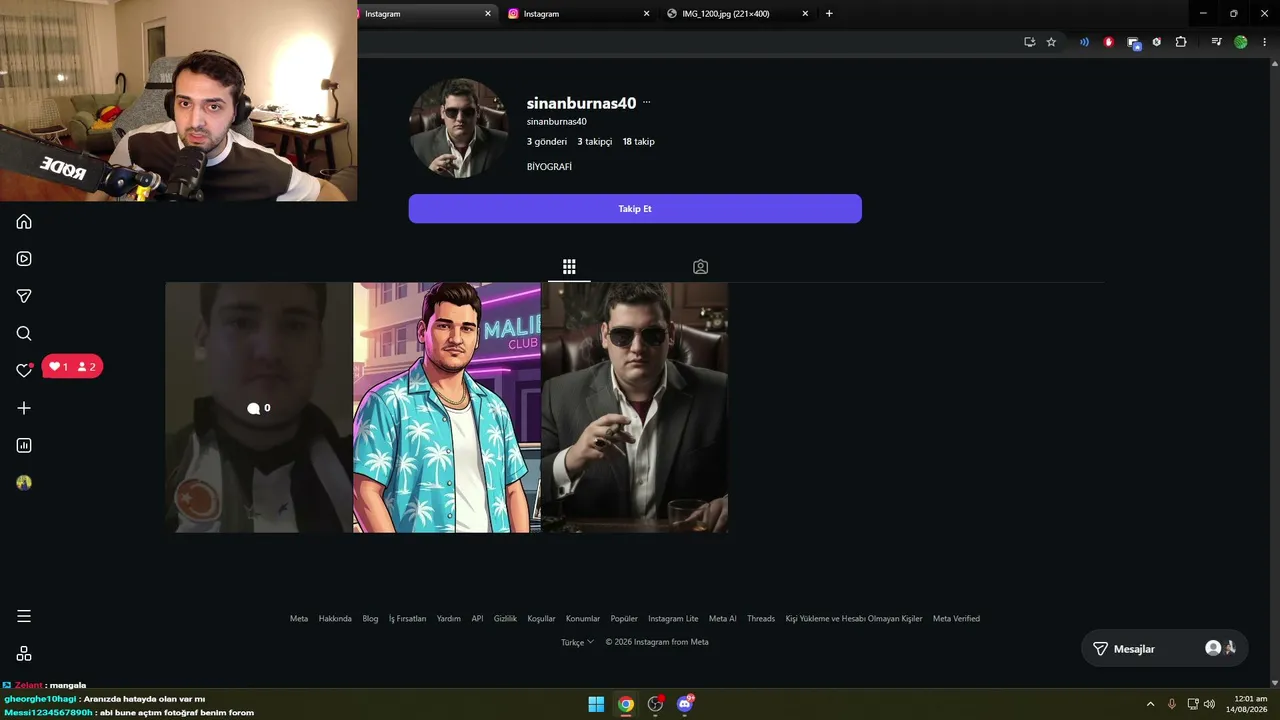Click the Takip Et follow button
Viewport: 1280px width, 720px height.
pos(635,209)
